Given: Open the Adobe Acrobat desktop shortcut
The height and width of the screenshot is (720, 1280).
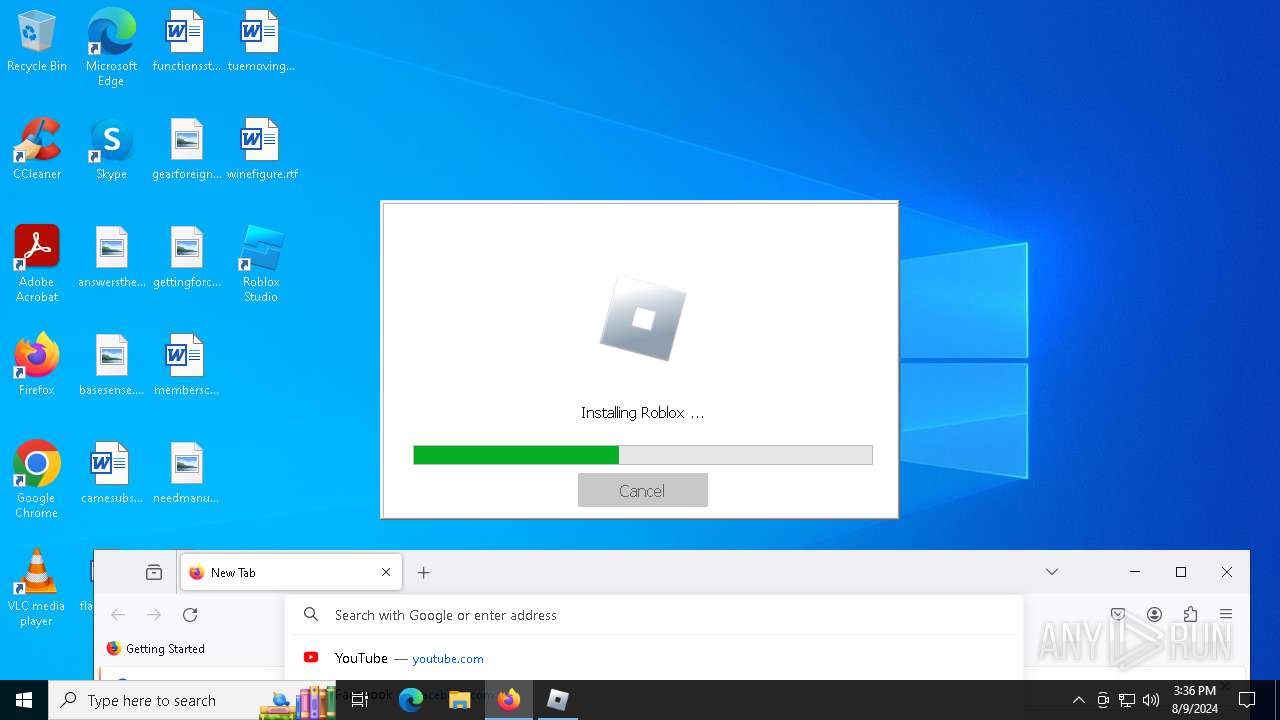Looking at the screenshot, I should click(x=37, y=264).
